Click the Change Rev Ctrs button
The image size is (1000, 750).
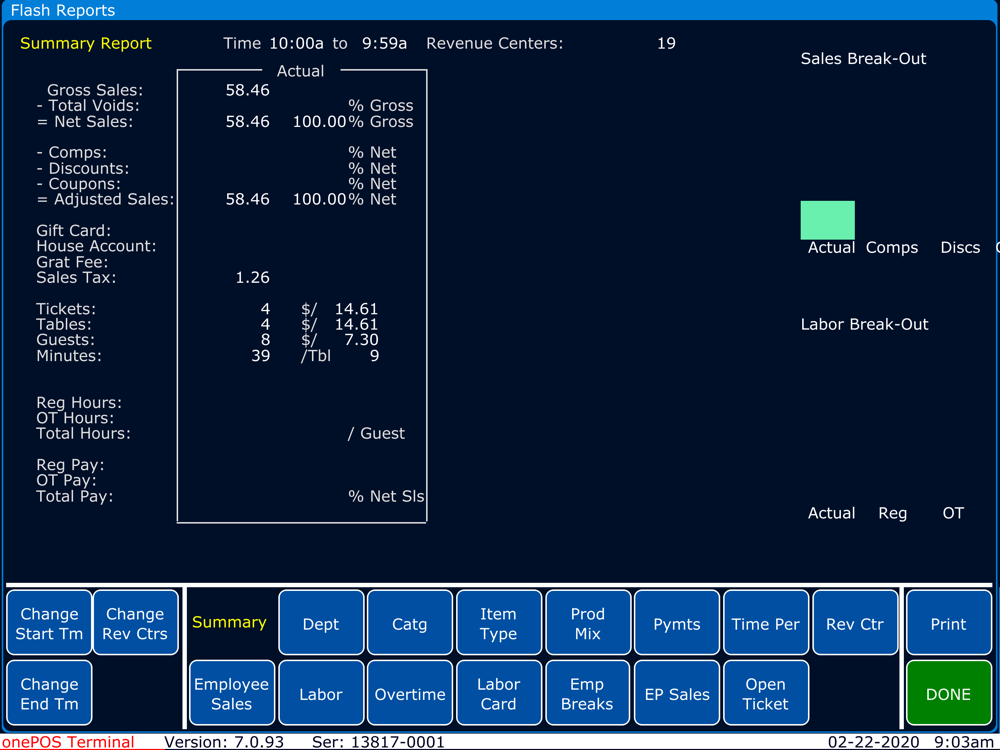[136, 623]
